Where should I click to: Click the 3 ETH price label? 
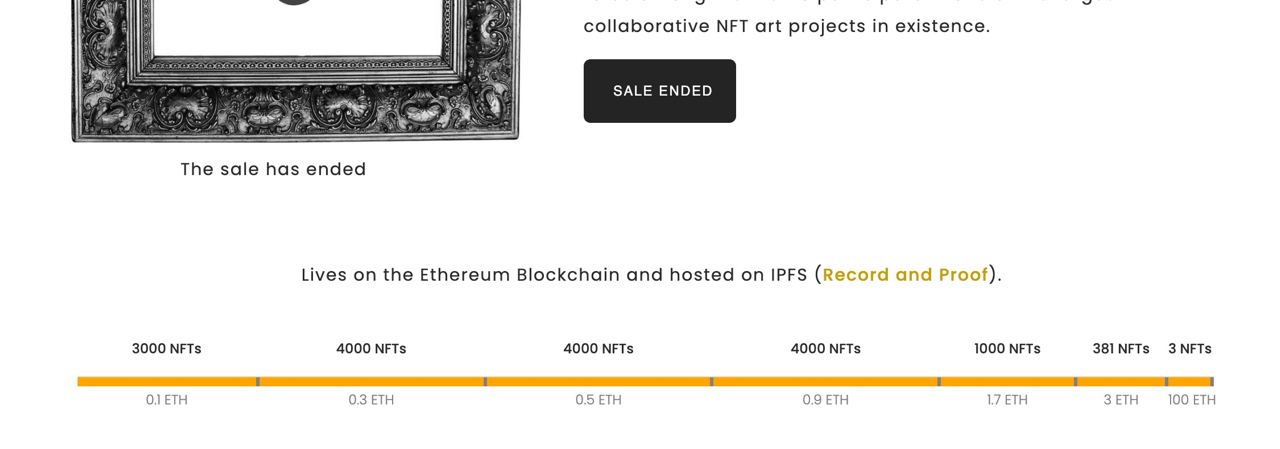click(x=1120, y=400)
